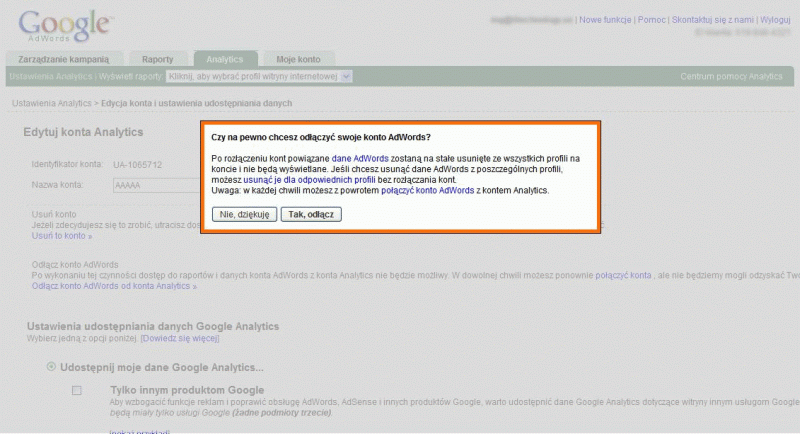Click the Nie, dziękuję button
The height and width of the screenshot is (434, 800).
click(244, 214)
